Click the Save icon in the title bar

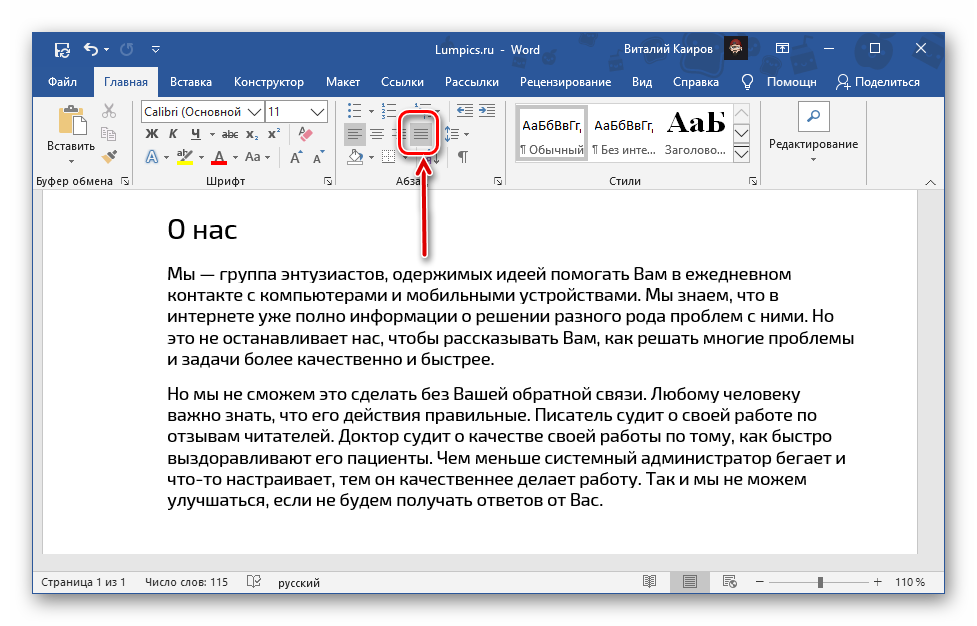coord(62,49)
